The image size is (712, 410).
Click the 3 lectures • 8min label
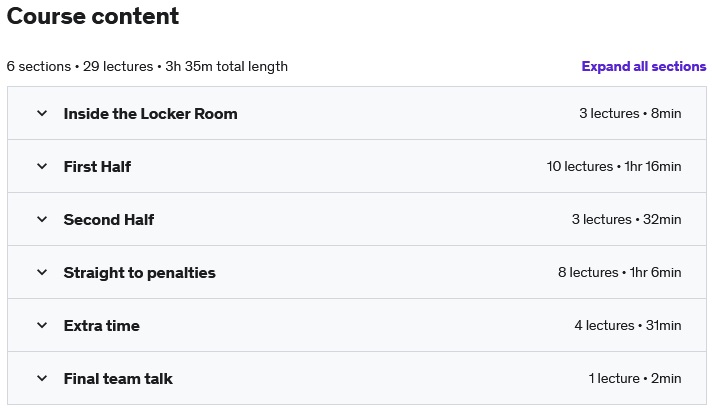pos(629,113)
